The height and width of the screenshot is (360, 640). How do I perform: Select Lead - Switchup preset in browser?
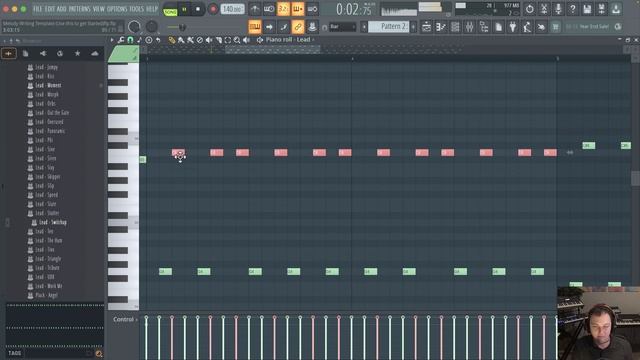click(x=53, y=222)
